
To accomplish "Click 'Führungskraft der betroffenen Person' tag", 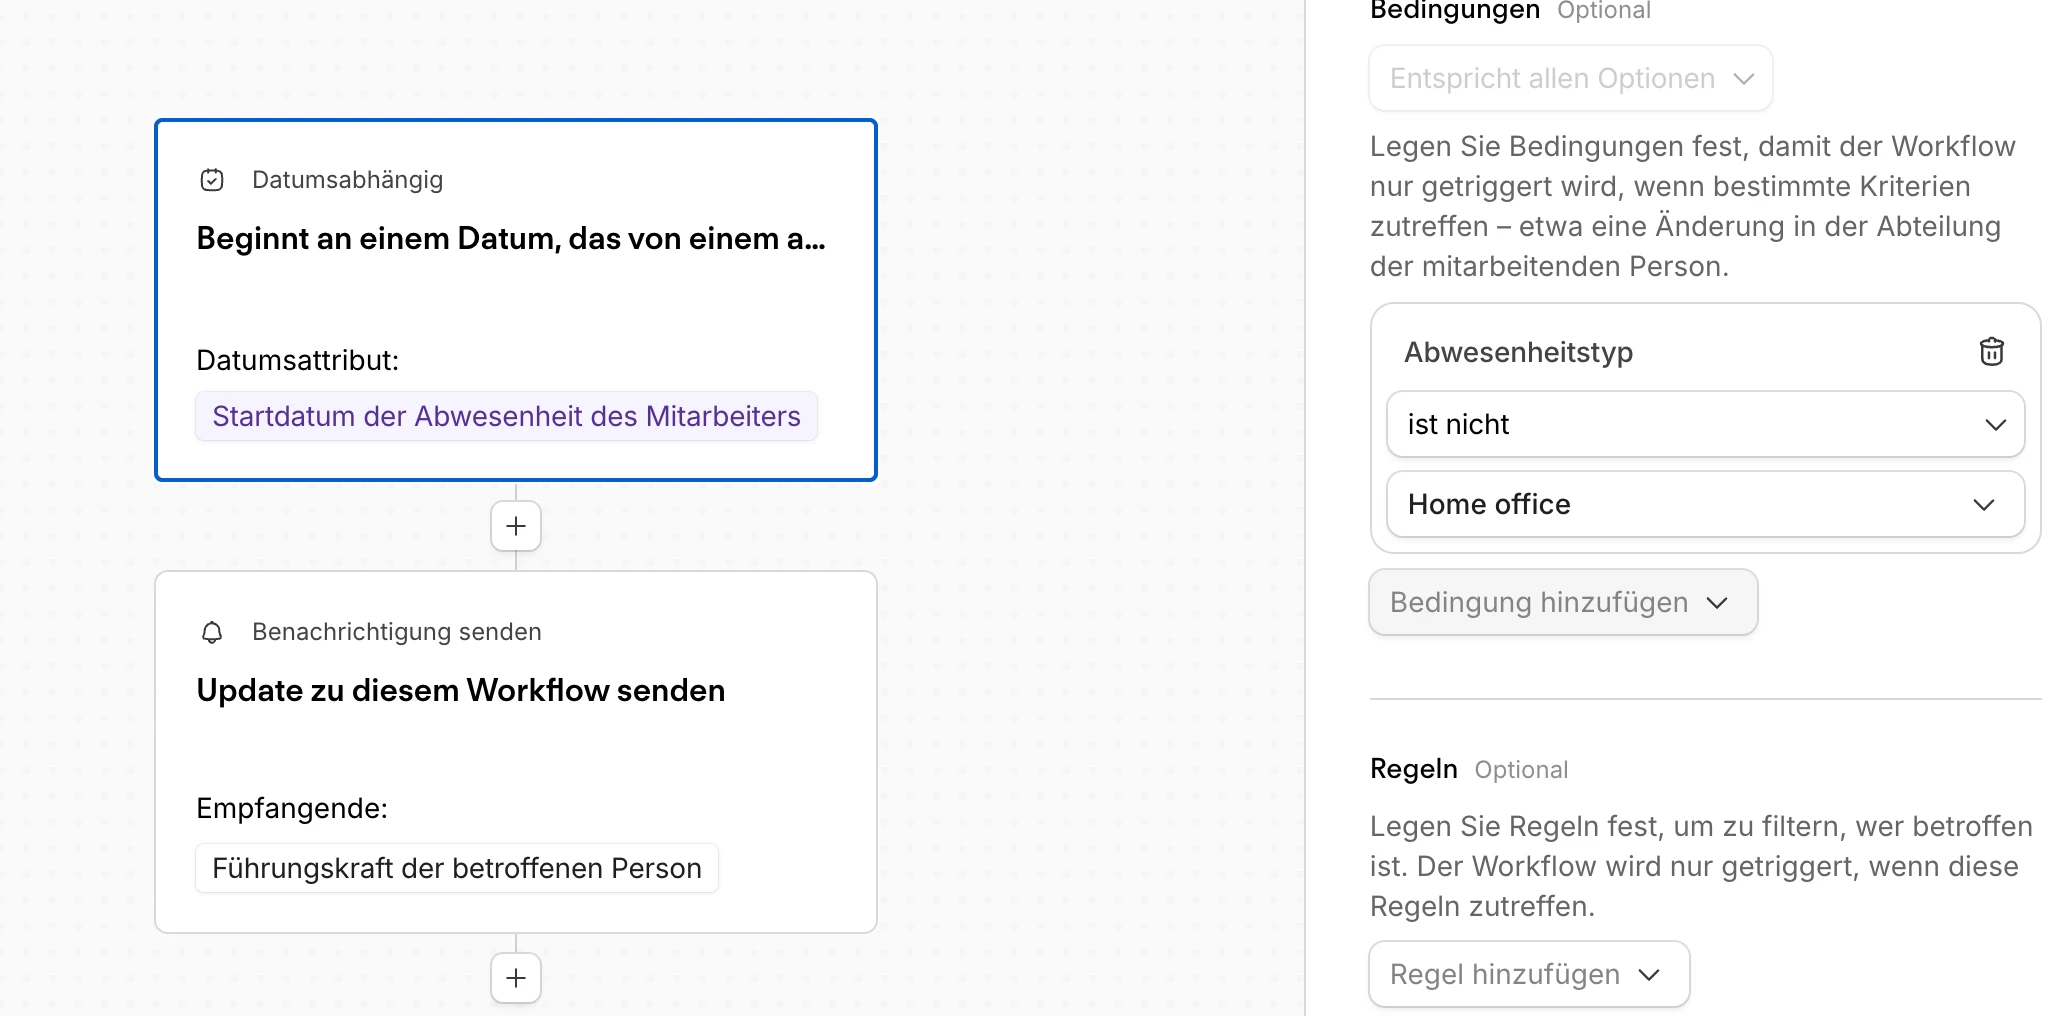I will point(456,868).
